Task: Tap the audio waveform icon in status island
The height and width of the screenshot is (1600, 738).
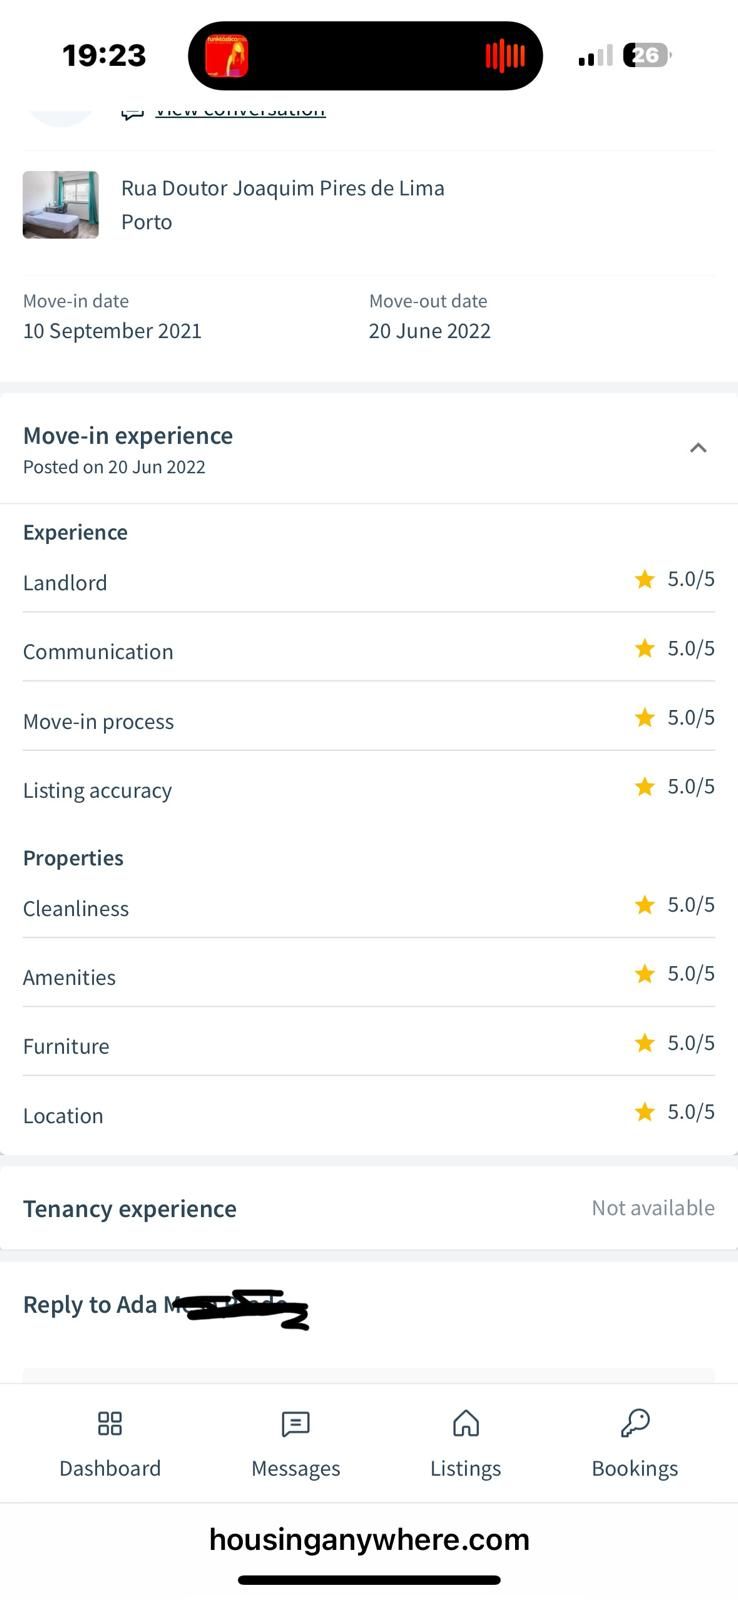Action: [x=505, y=56]
